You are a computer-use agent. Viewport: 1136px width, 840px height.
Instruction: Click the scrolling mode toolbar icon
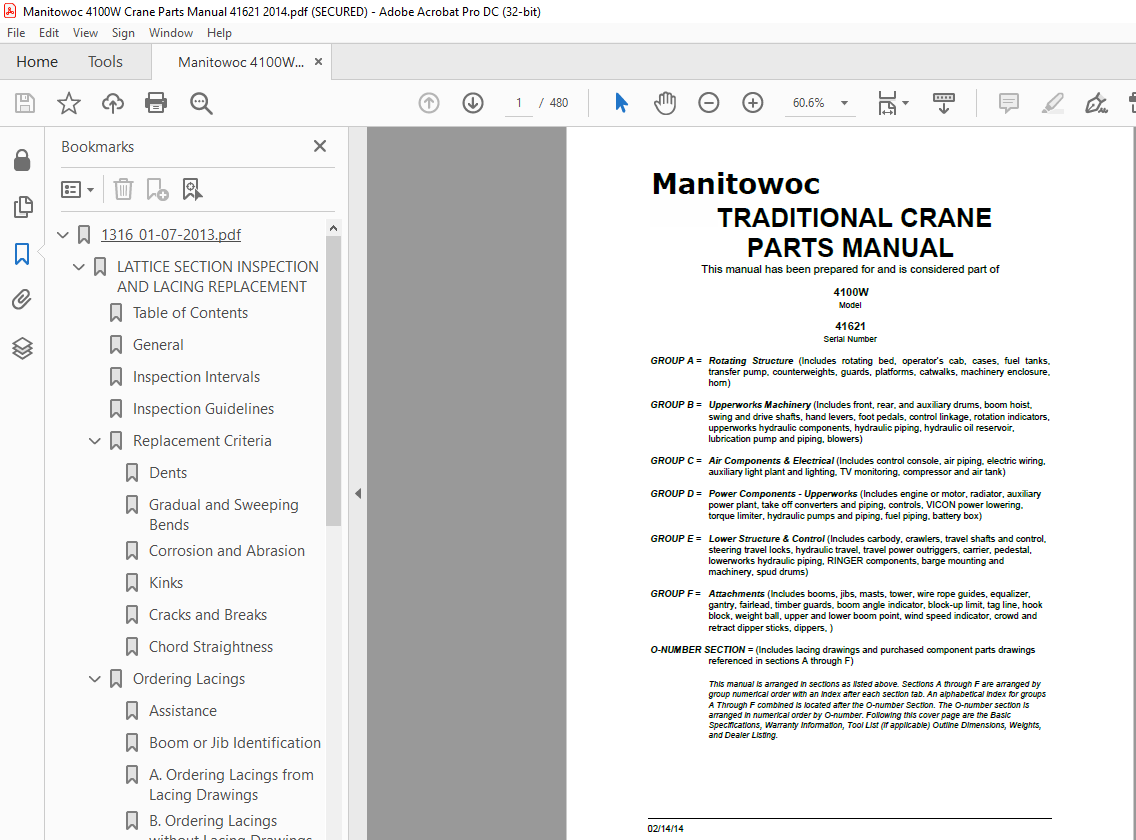943,103
